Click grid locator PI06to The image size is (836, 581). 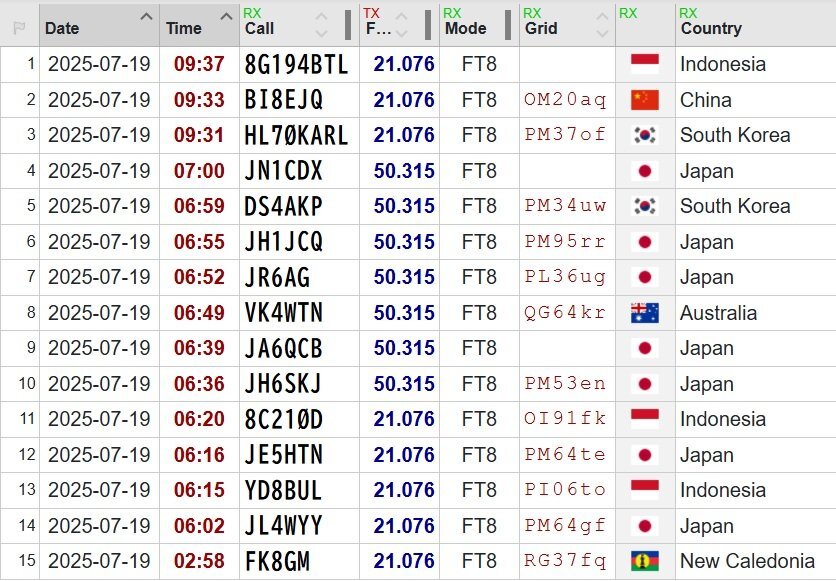[x=565, y=489]
